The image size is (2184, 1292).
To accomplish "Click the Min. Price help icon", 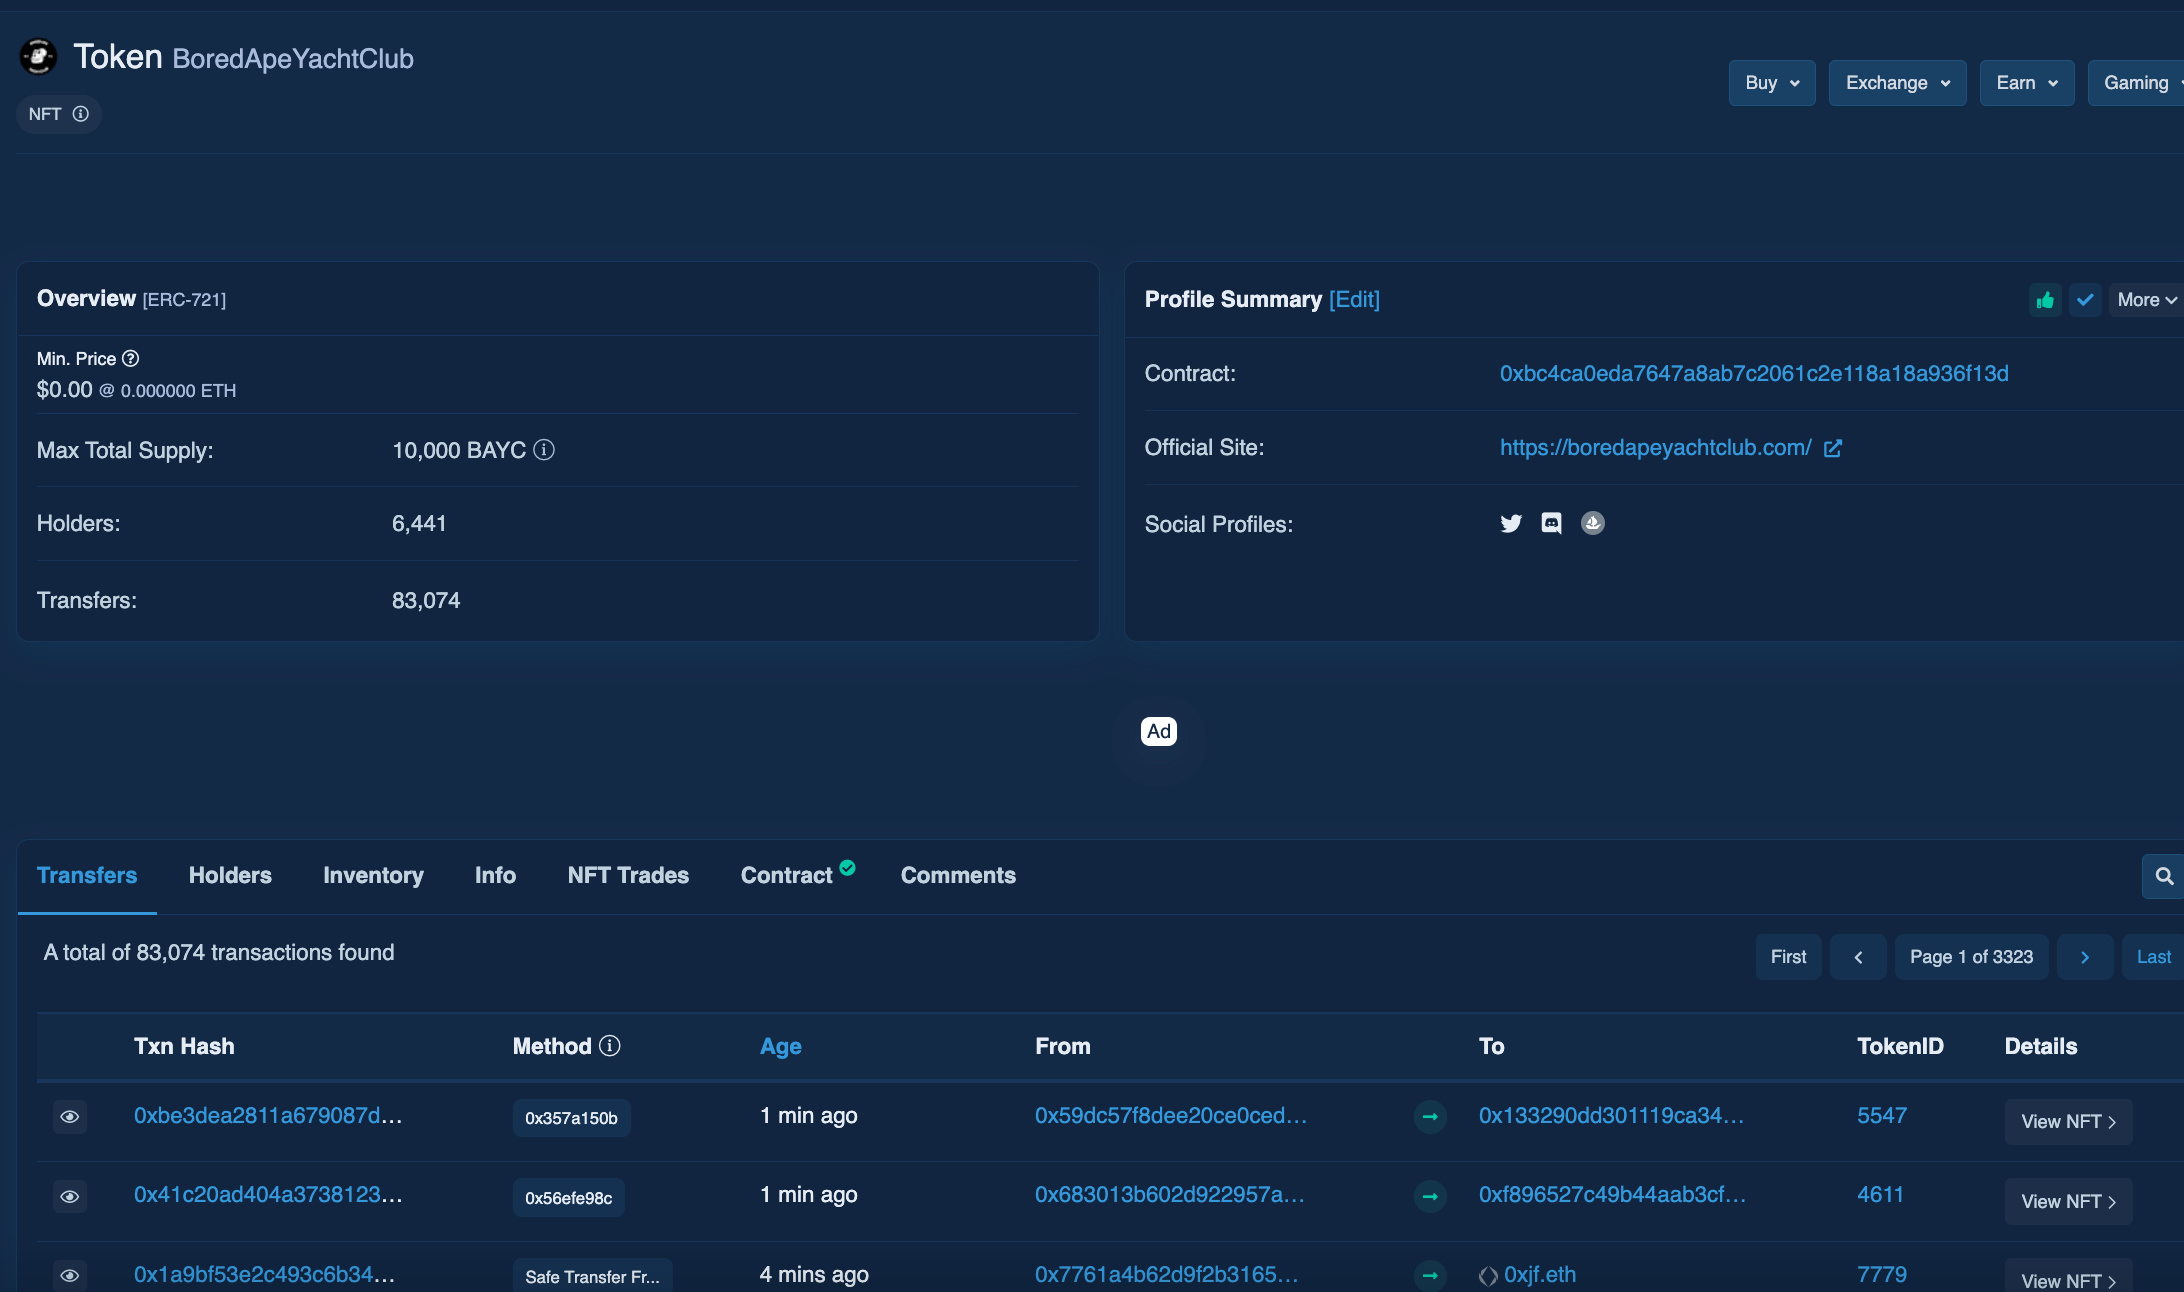I will click(131, 358).
